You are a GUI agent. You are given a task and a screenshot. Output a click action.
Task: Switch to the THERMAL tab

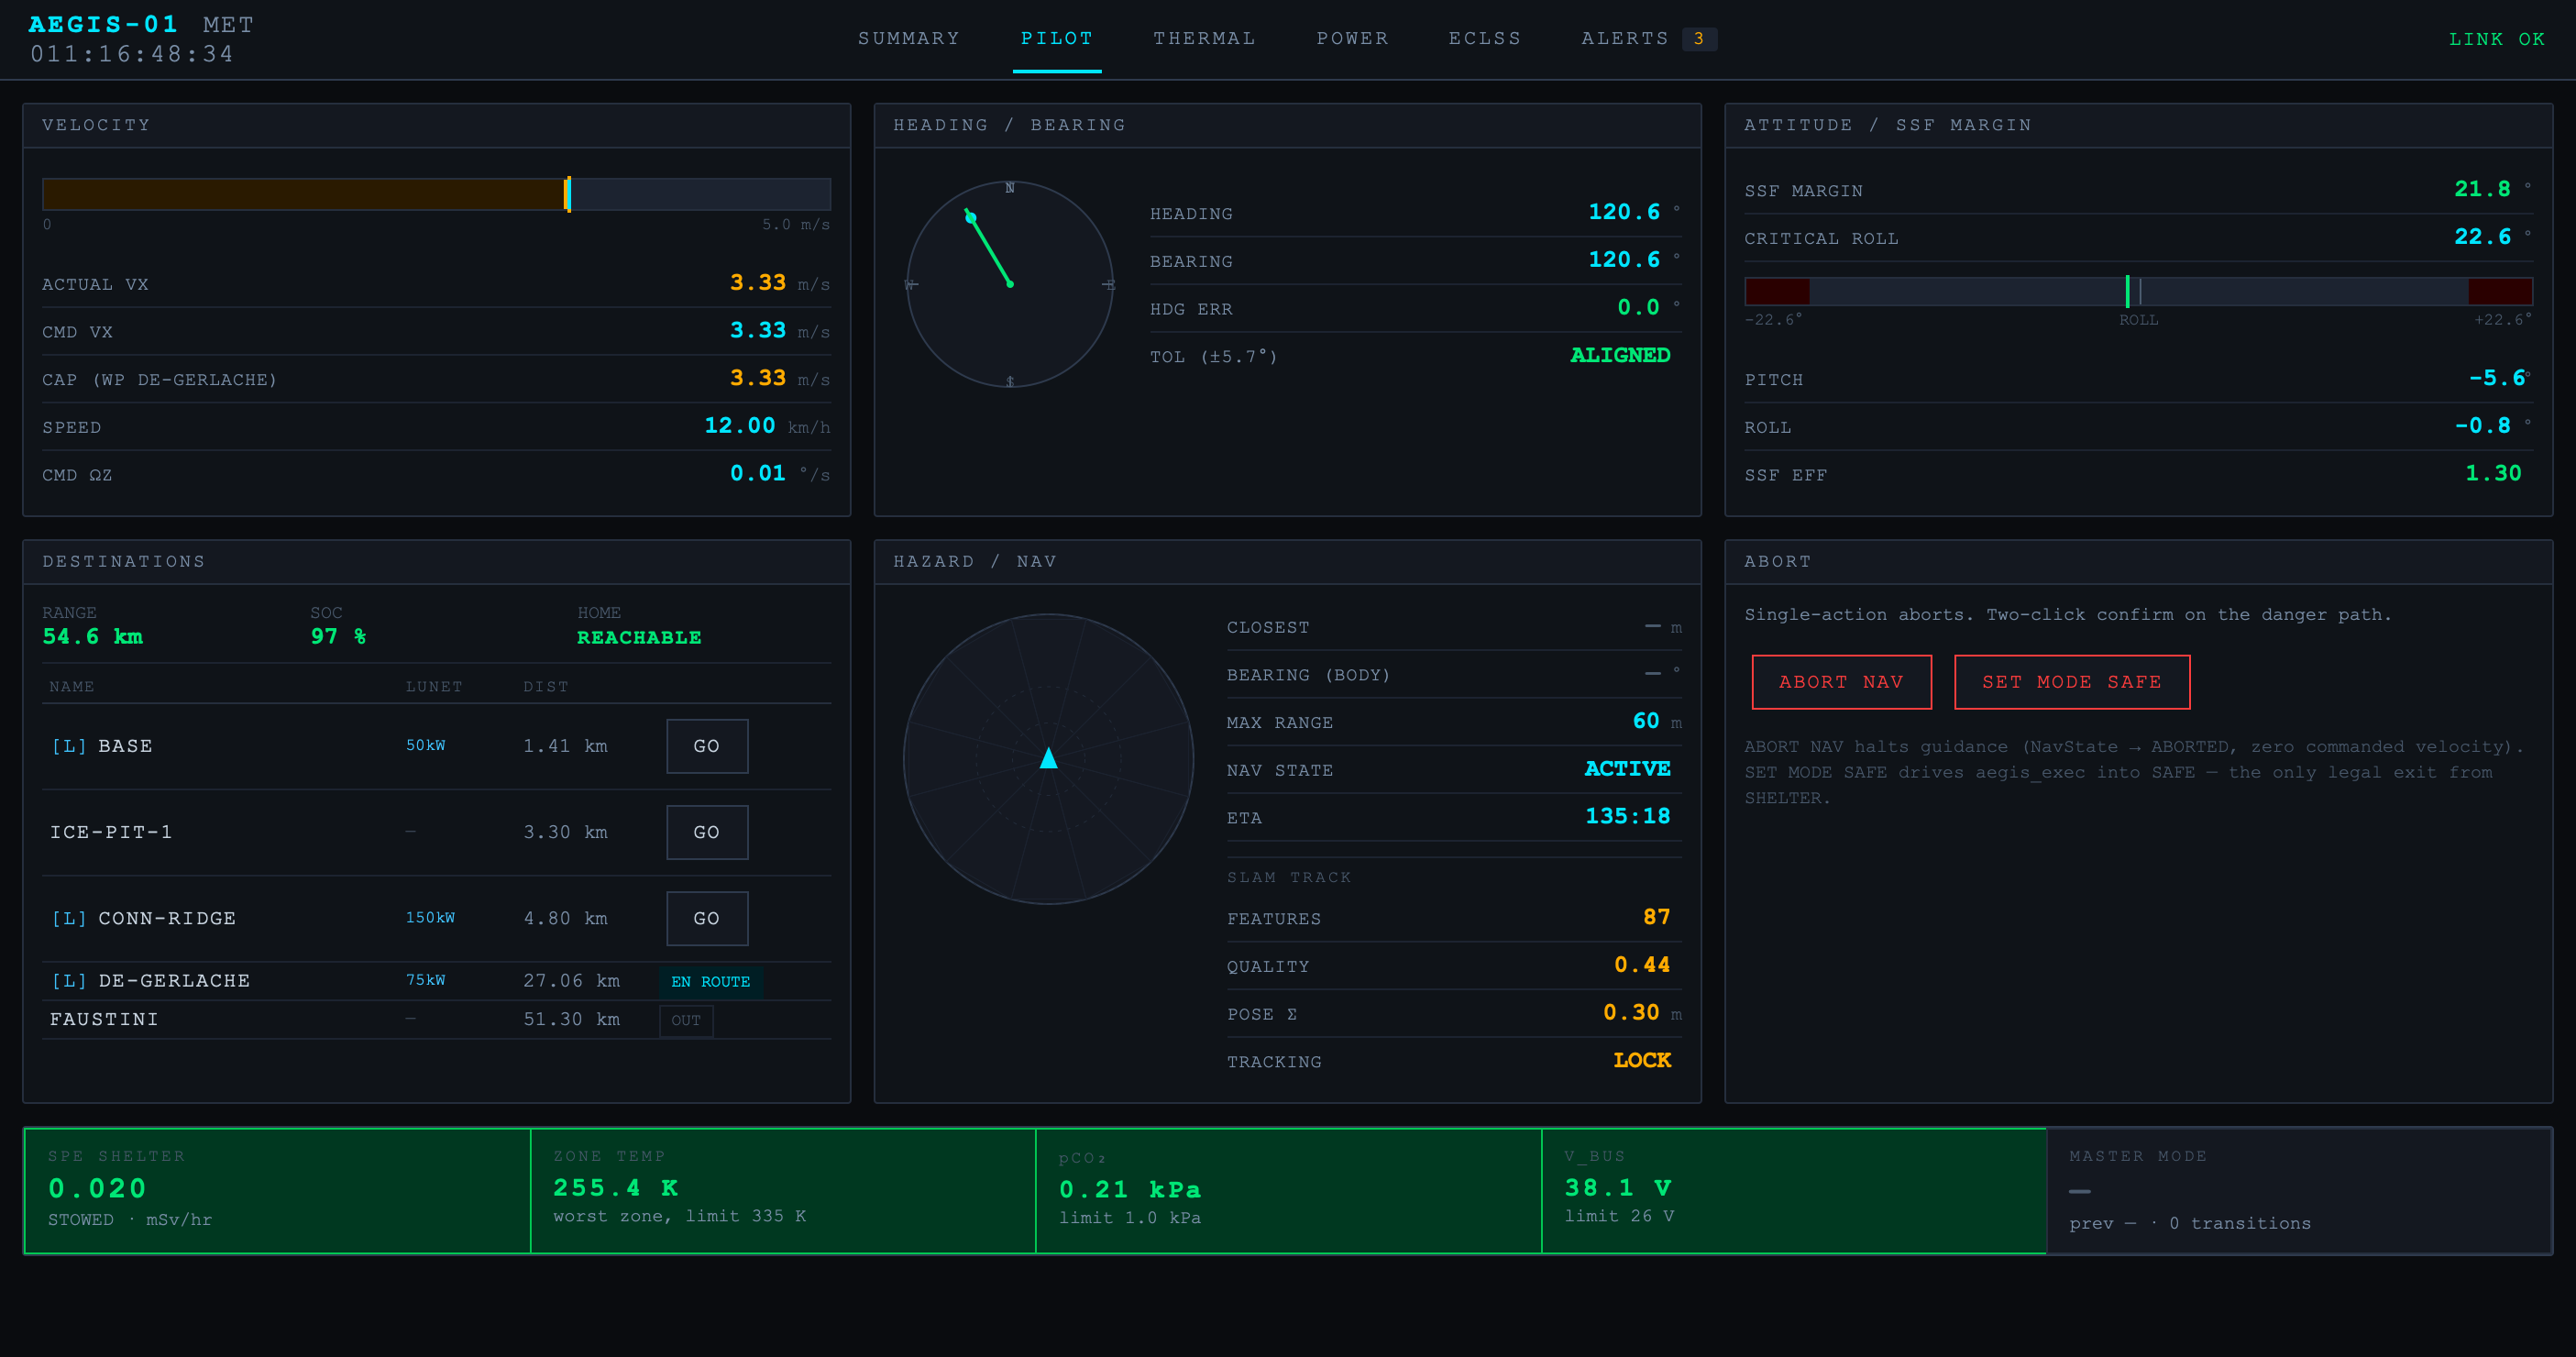click(1204, 38)
